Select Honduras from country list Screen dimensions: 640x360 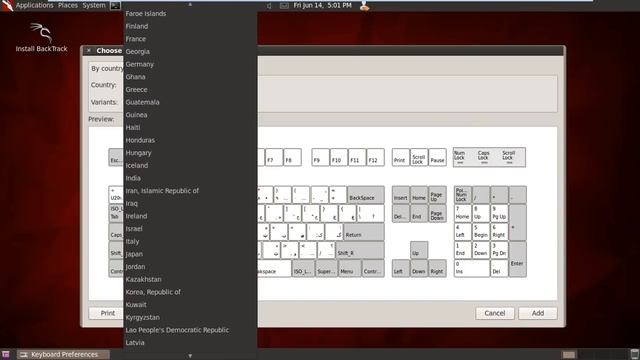point(190,140)
